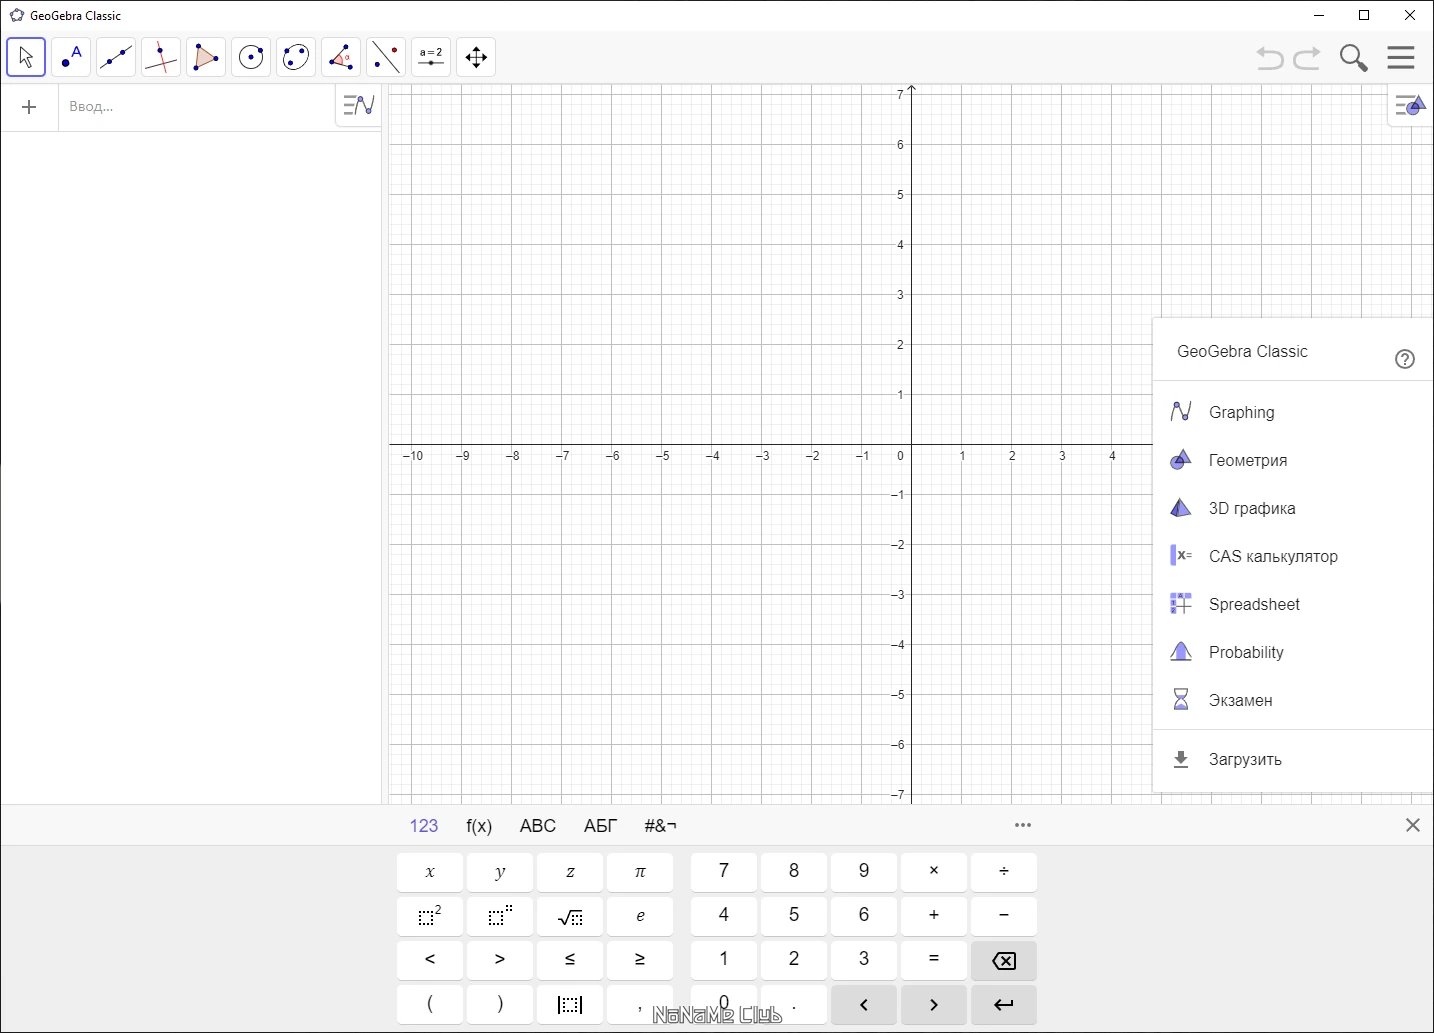Screen dimensions: 1434x1033
Task: Select the Point tool
Action: click(71, 57)
